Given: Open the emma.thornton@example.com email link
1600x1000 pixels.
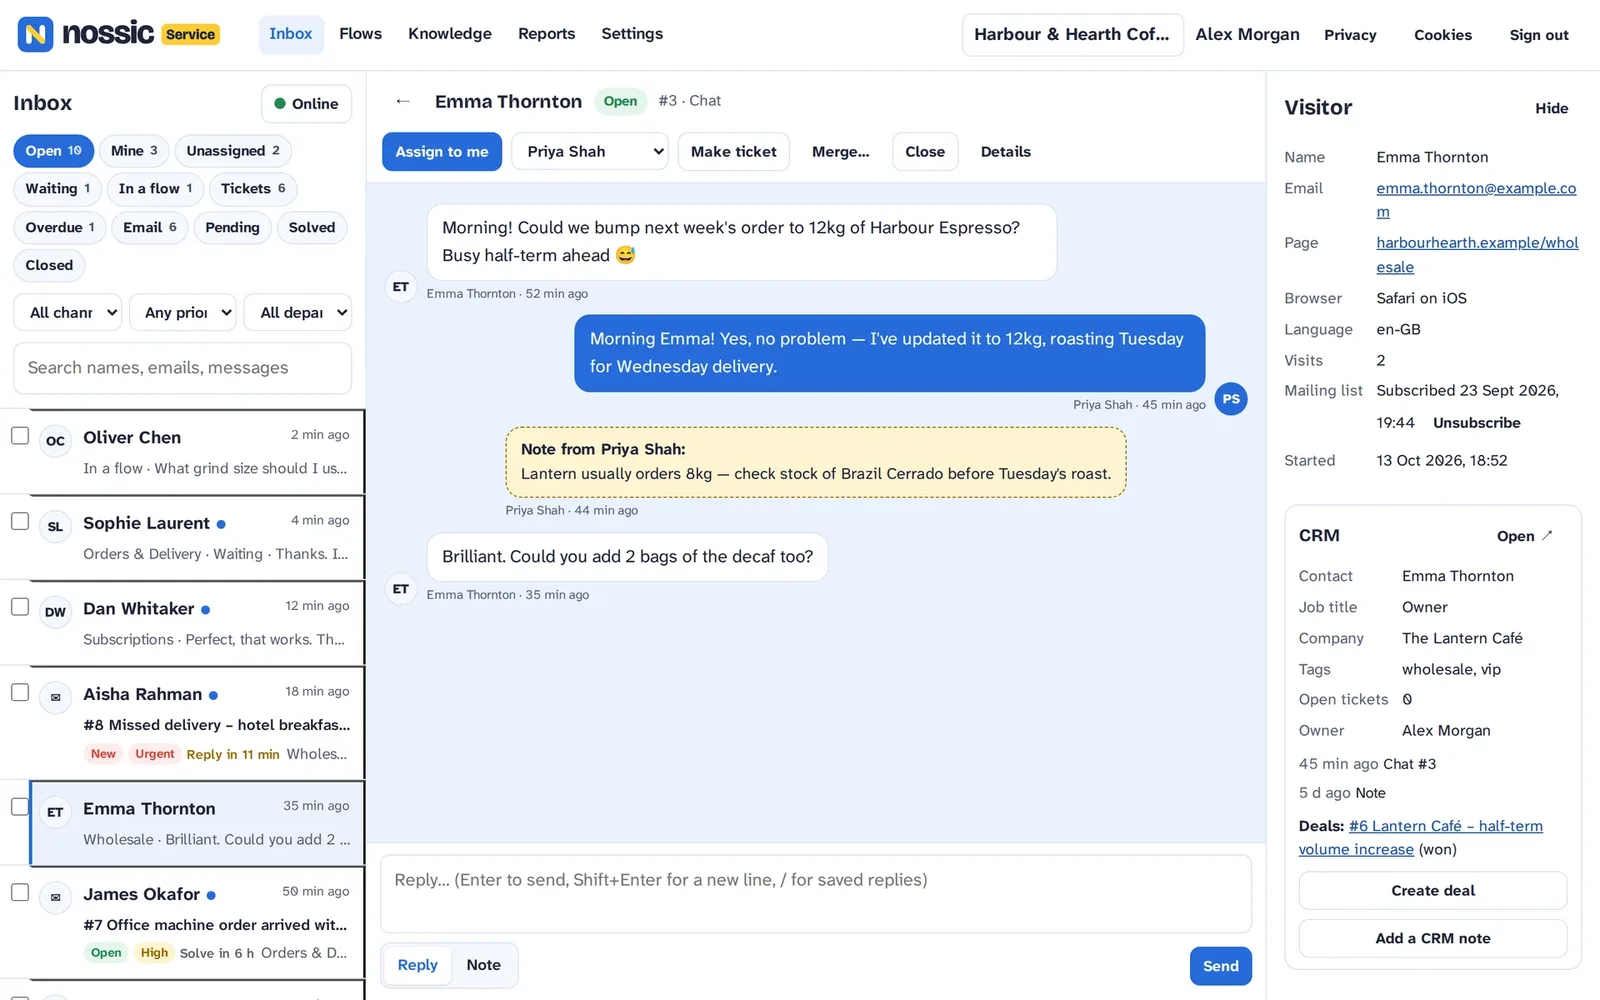Looking at the screenshot, I should (1476, 200).
